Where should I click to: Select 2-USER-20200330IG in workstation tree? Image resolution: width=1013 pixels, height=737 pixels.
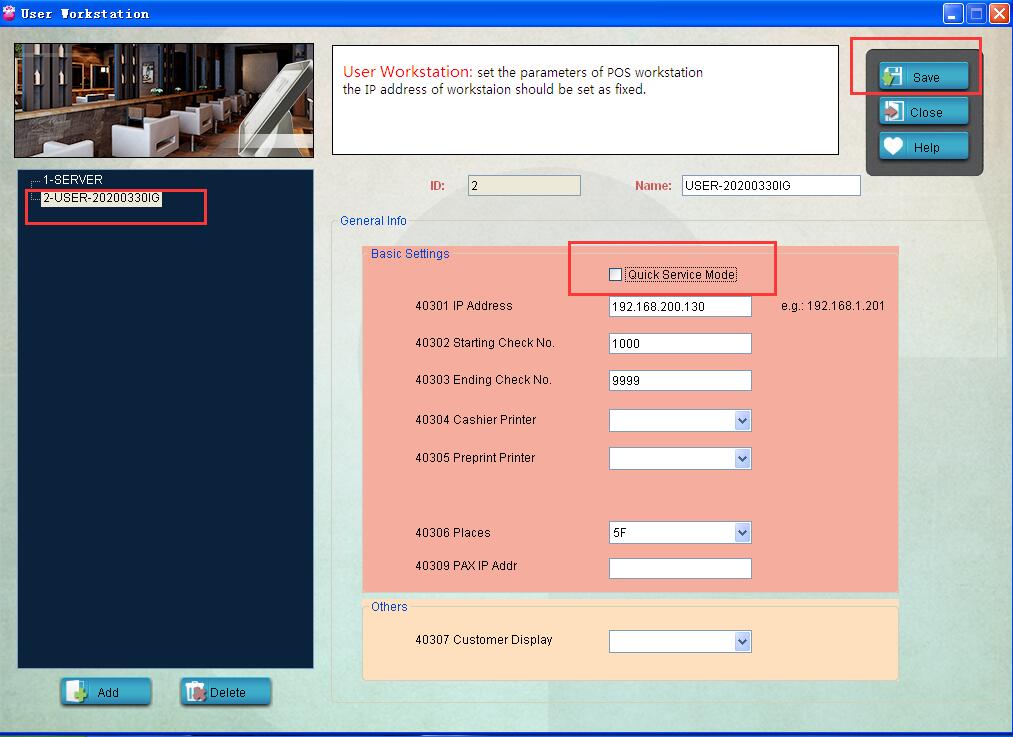coord(101,198)
